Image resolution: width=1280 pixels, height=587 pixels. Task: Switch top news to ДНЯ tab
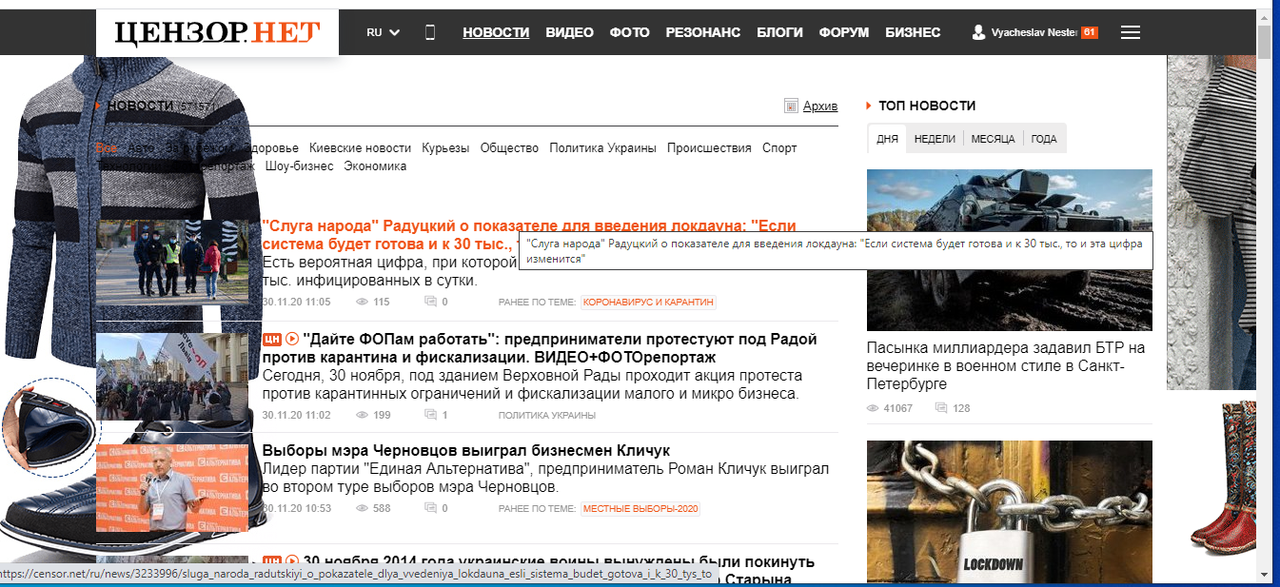[887, 139]
